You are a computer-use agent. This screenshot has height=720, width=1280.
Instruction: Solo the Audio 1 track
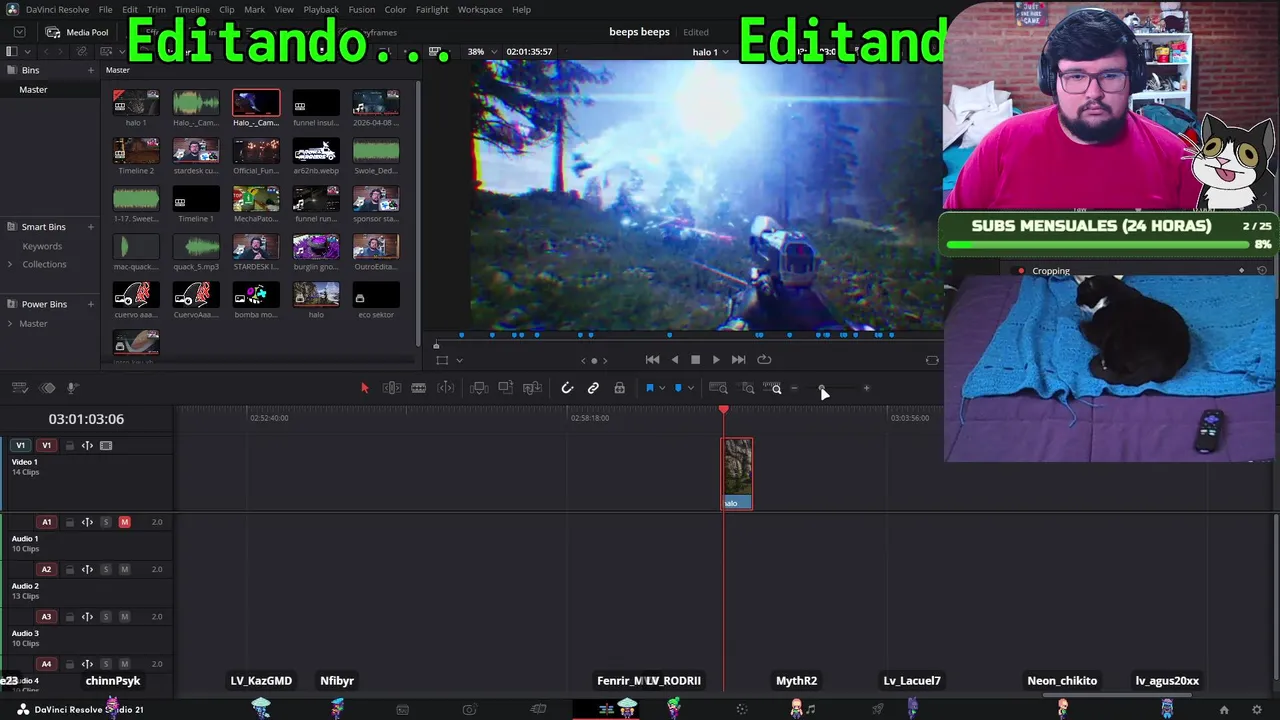pyautogui.click(x=106, y=522)
